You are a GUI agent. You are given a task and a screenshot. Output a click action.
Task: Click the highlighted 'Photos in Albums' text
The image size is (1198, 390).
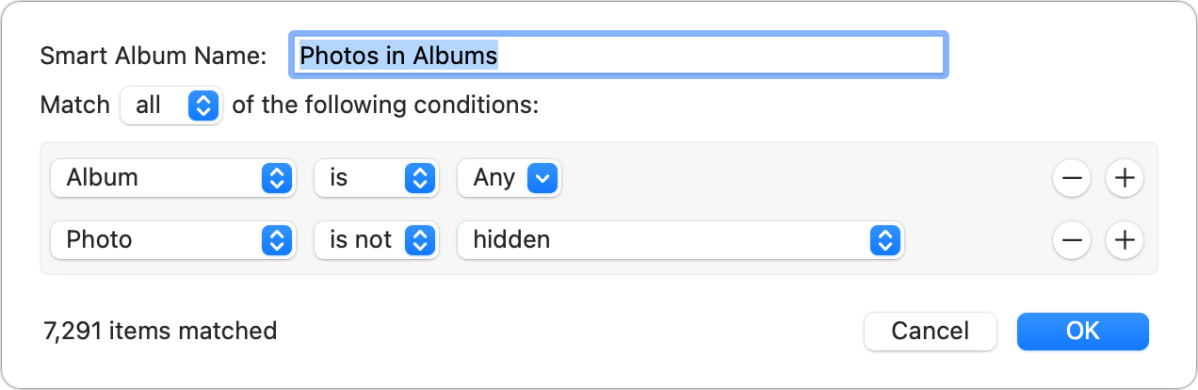pyautogui.click(x=398, y=55)
